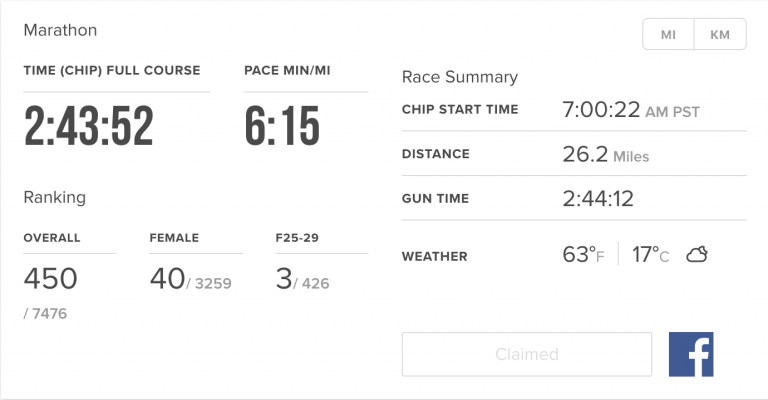Click the chip time 2:43:52
Viewport: 768px width, 400px height.
tap(89, 127)
